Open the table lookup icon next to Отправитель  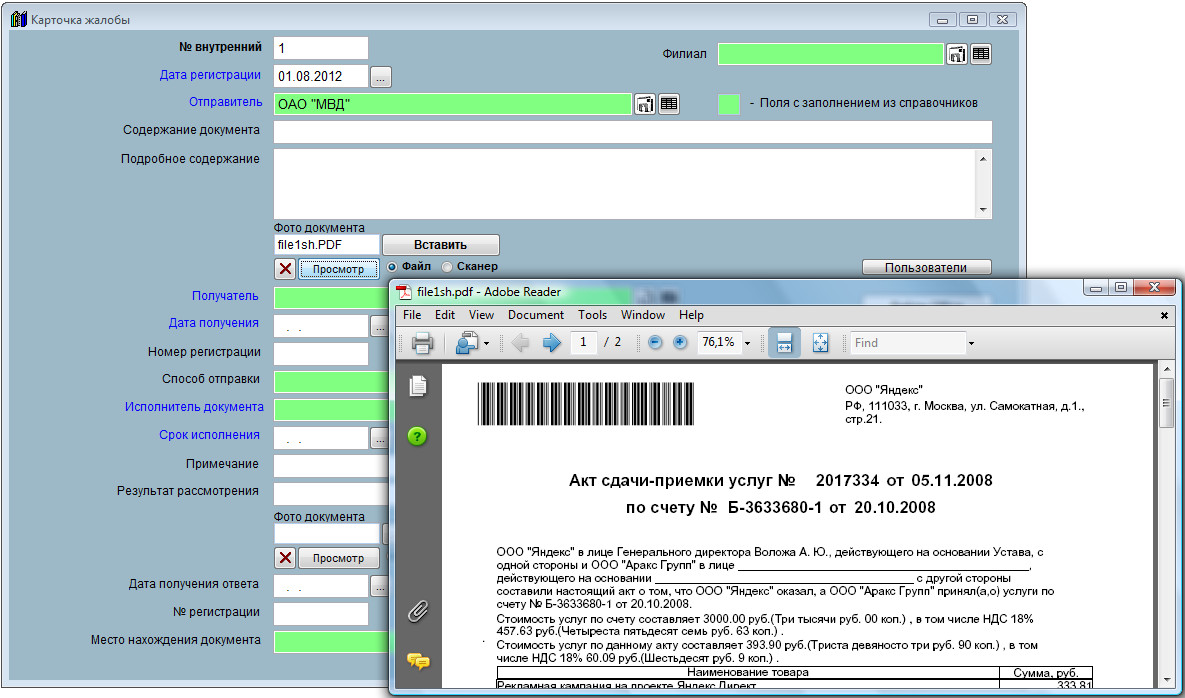tap(669, 103)
